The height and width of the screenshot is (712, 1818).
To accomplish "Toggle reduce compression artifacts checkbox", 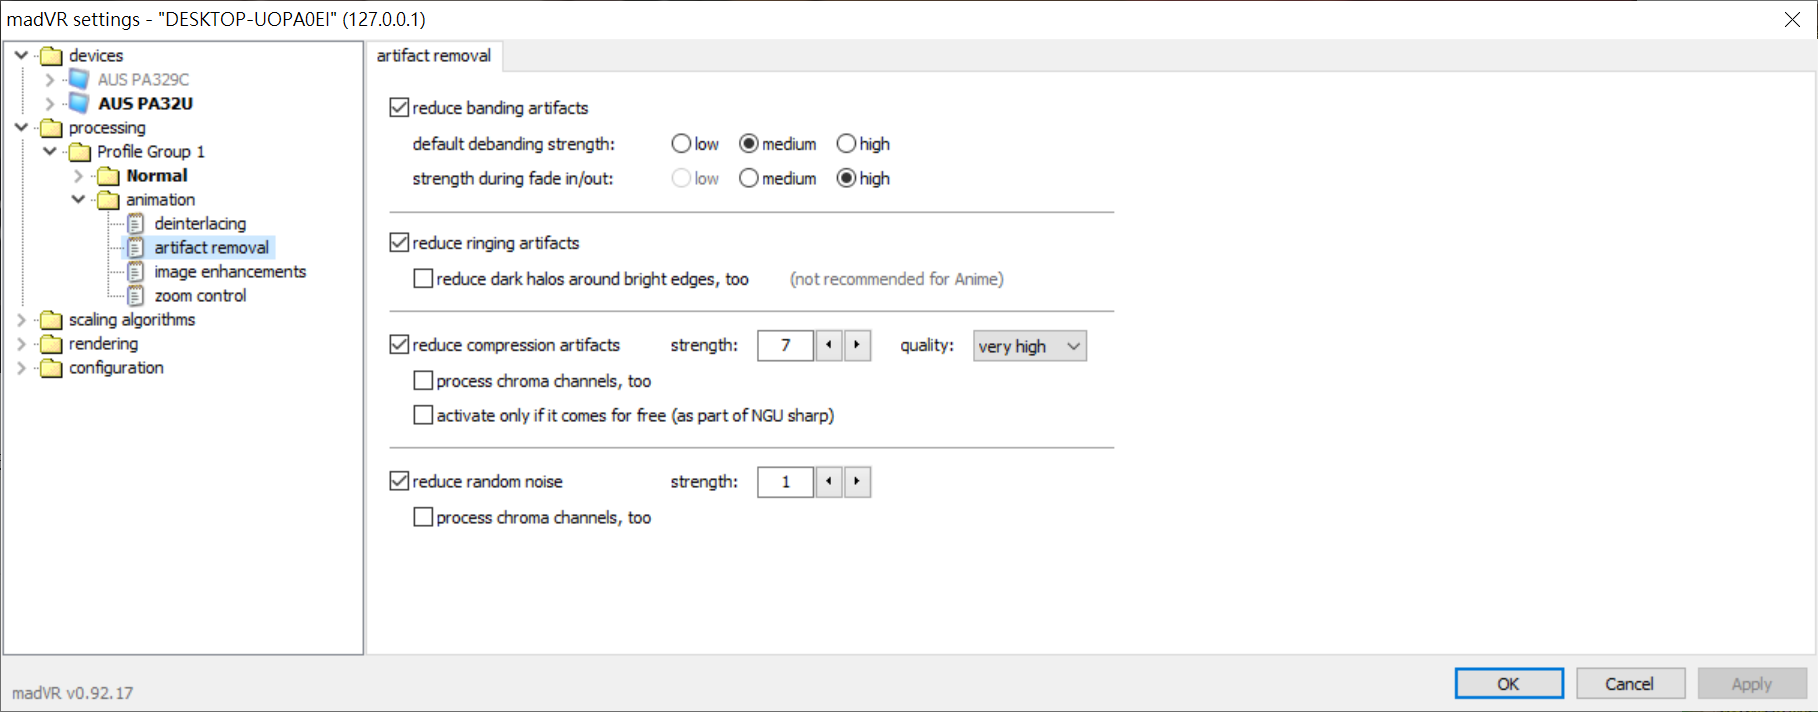I will (399, 344).
